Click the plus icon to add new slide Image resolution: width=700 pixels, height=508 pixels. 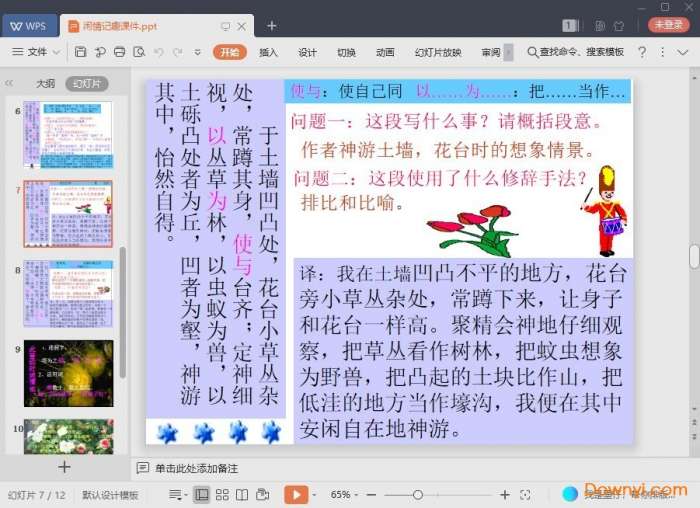(64, 467)
